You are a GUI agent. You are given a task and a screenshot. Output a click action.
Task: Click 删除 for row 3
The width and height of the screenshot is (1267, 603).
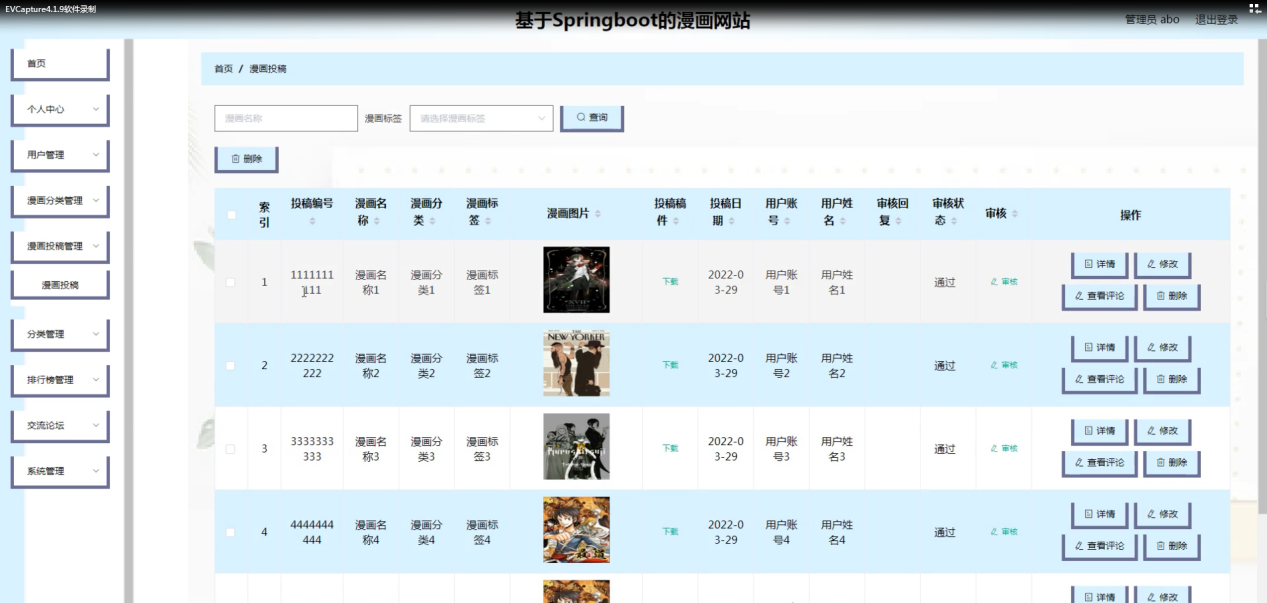(x=1171, y=464)
